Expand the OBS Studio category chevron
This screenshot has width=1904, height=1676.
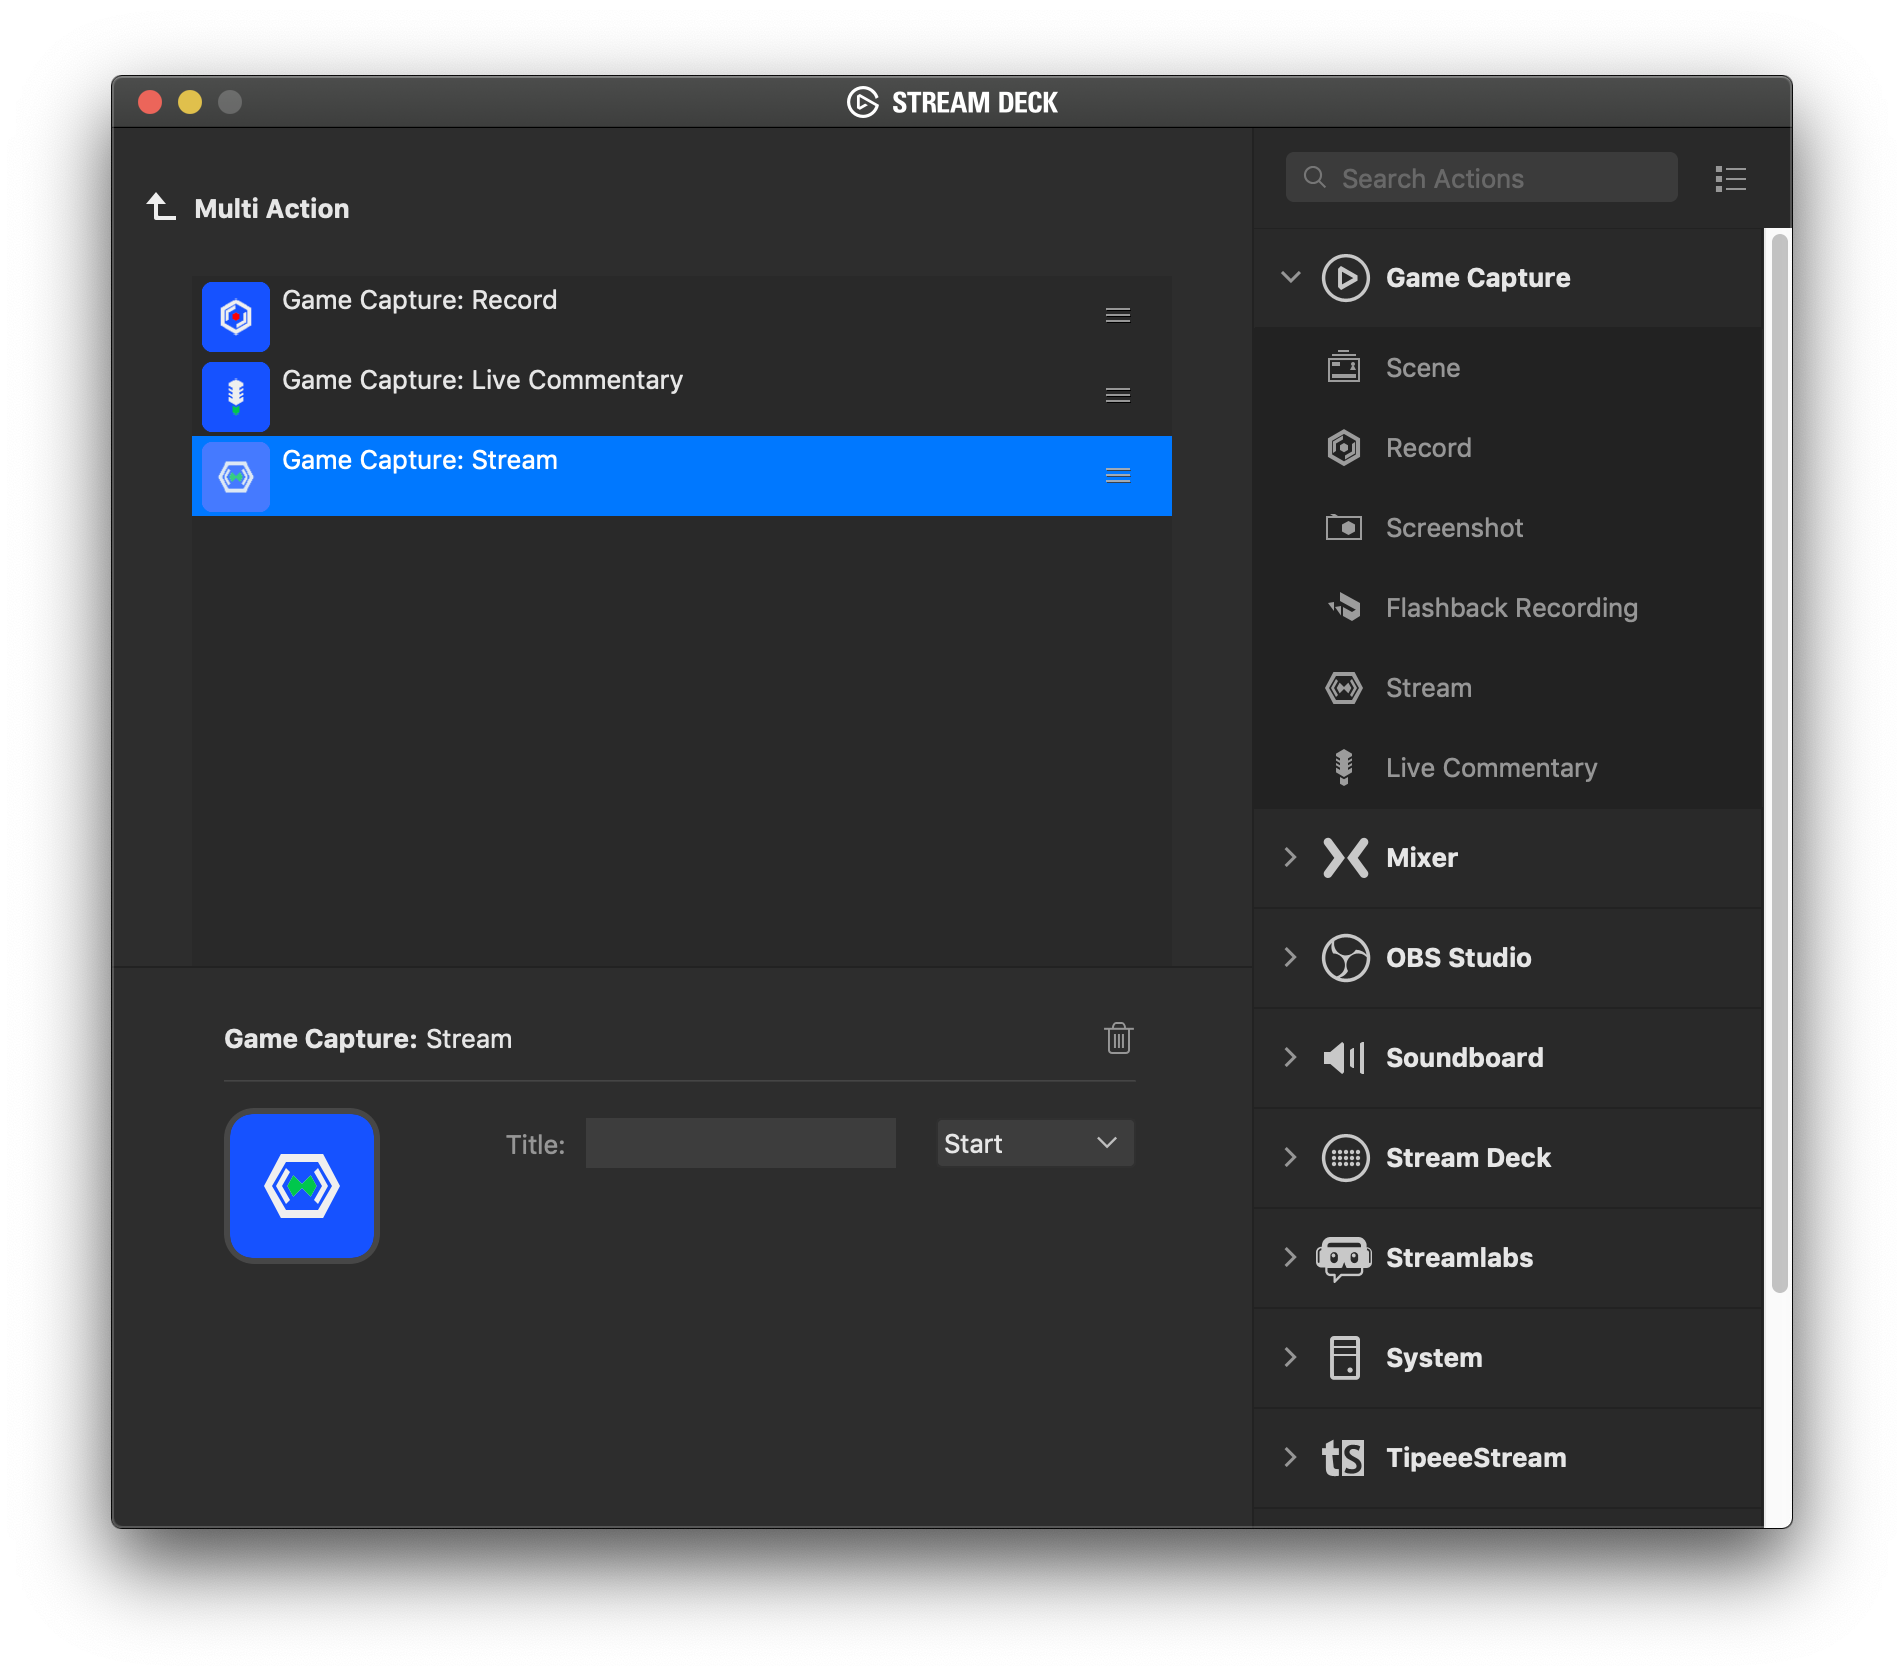tap(1291, 957)
